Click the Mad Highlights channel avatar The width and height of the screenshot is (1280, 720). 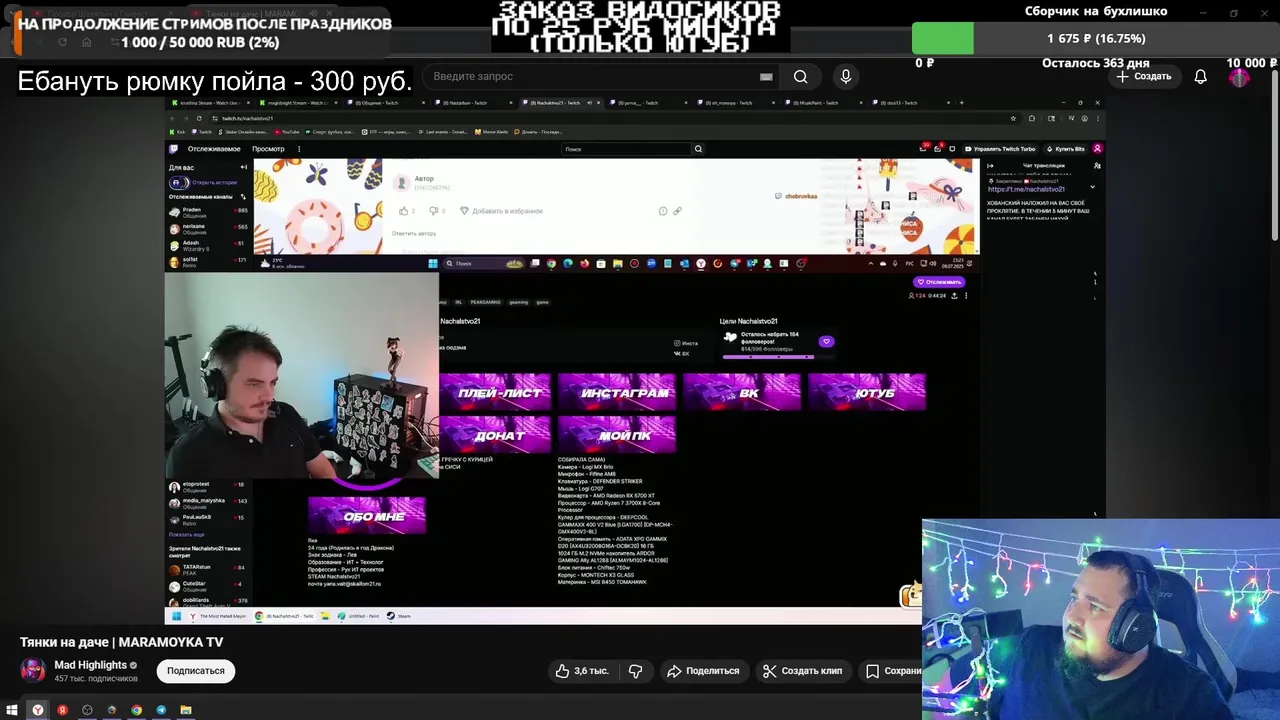point(33,670)
